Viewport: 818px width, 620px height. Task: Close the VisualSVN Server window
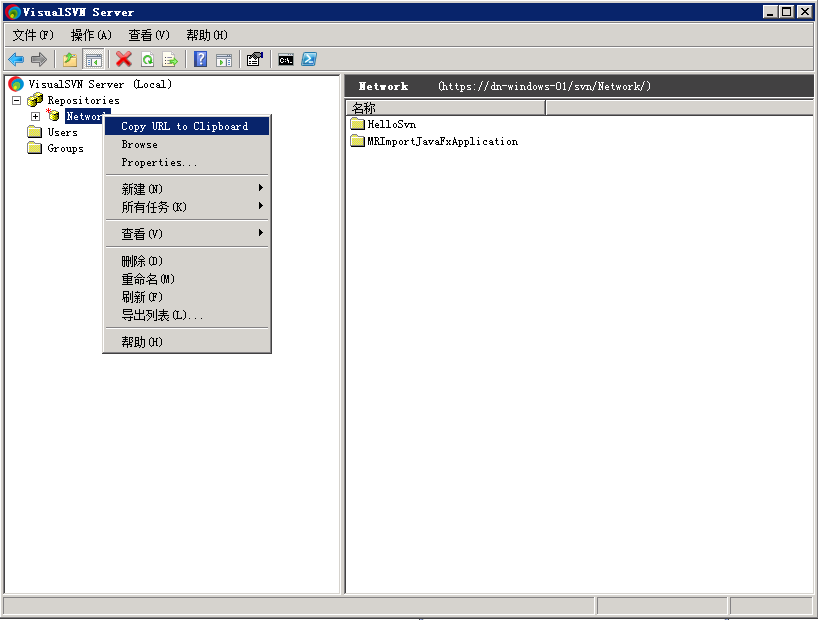[804, 12]
